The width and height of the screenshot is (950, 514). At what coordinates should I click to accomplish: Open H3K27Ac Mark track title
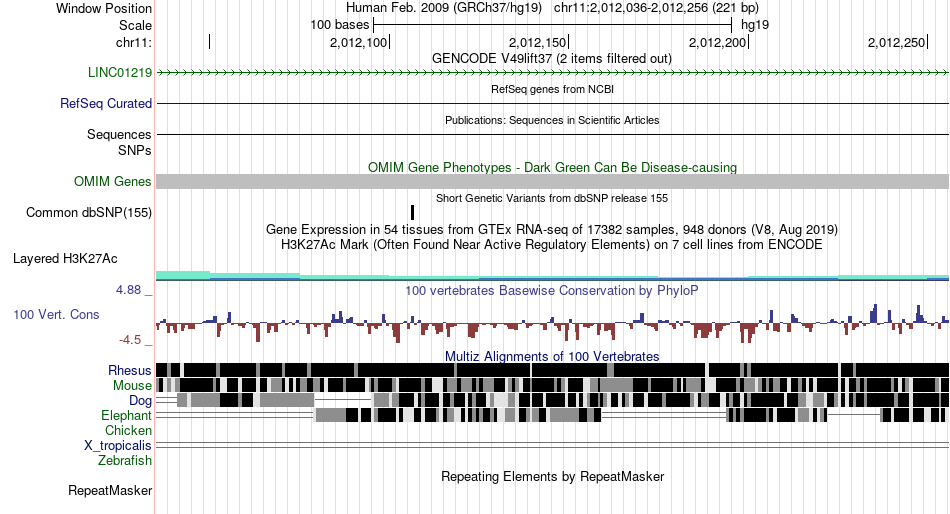coord(552,245)
